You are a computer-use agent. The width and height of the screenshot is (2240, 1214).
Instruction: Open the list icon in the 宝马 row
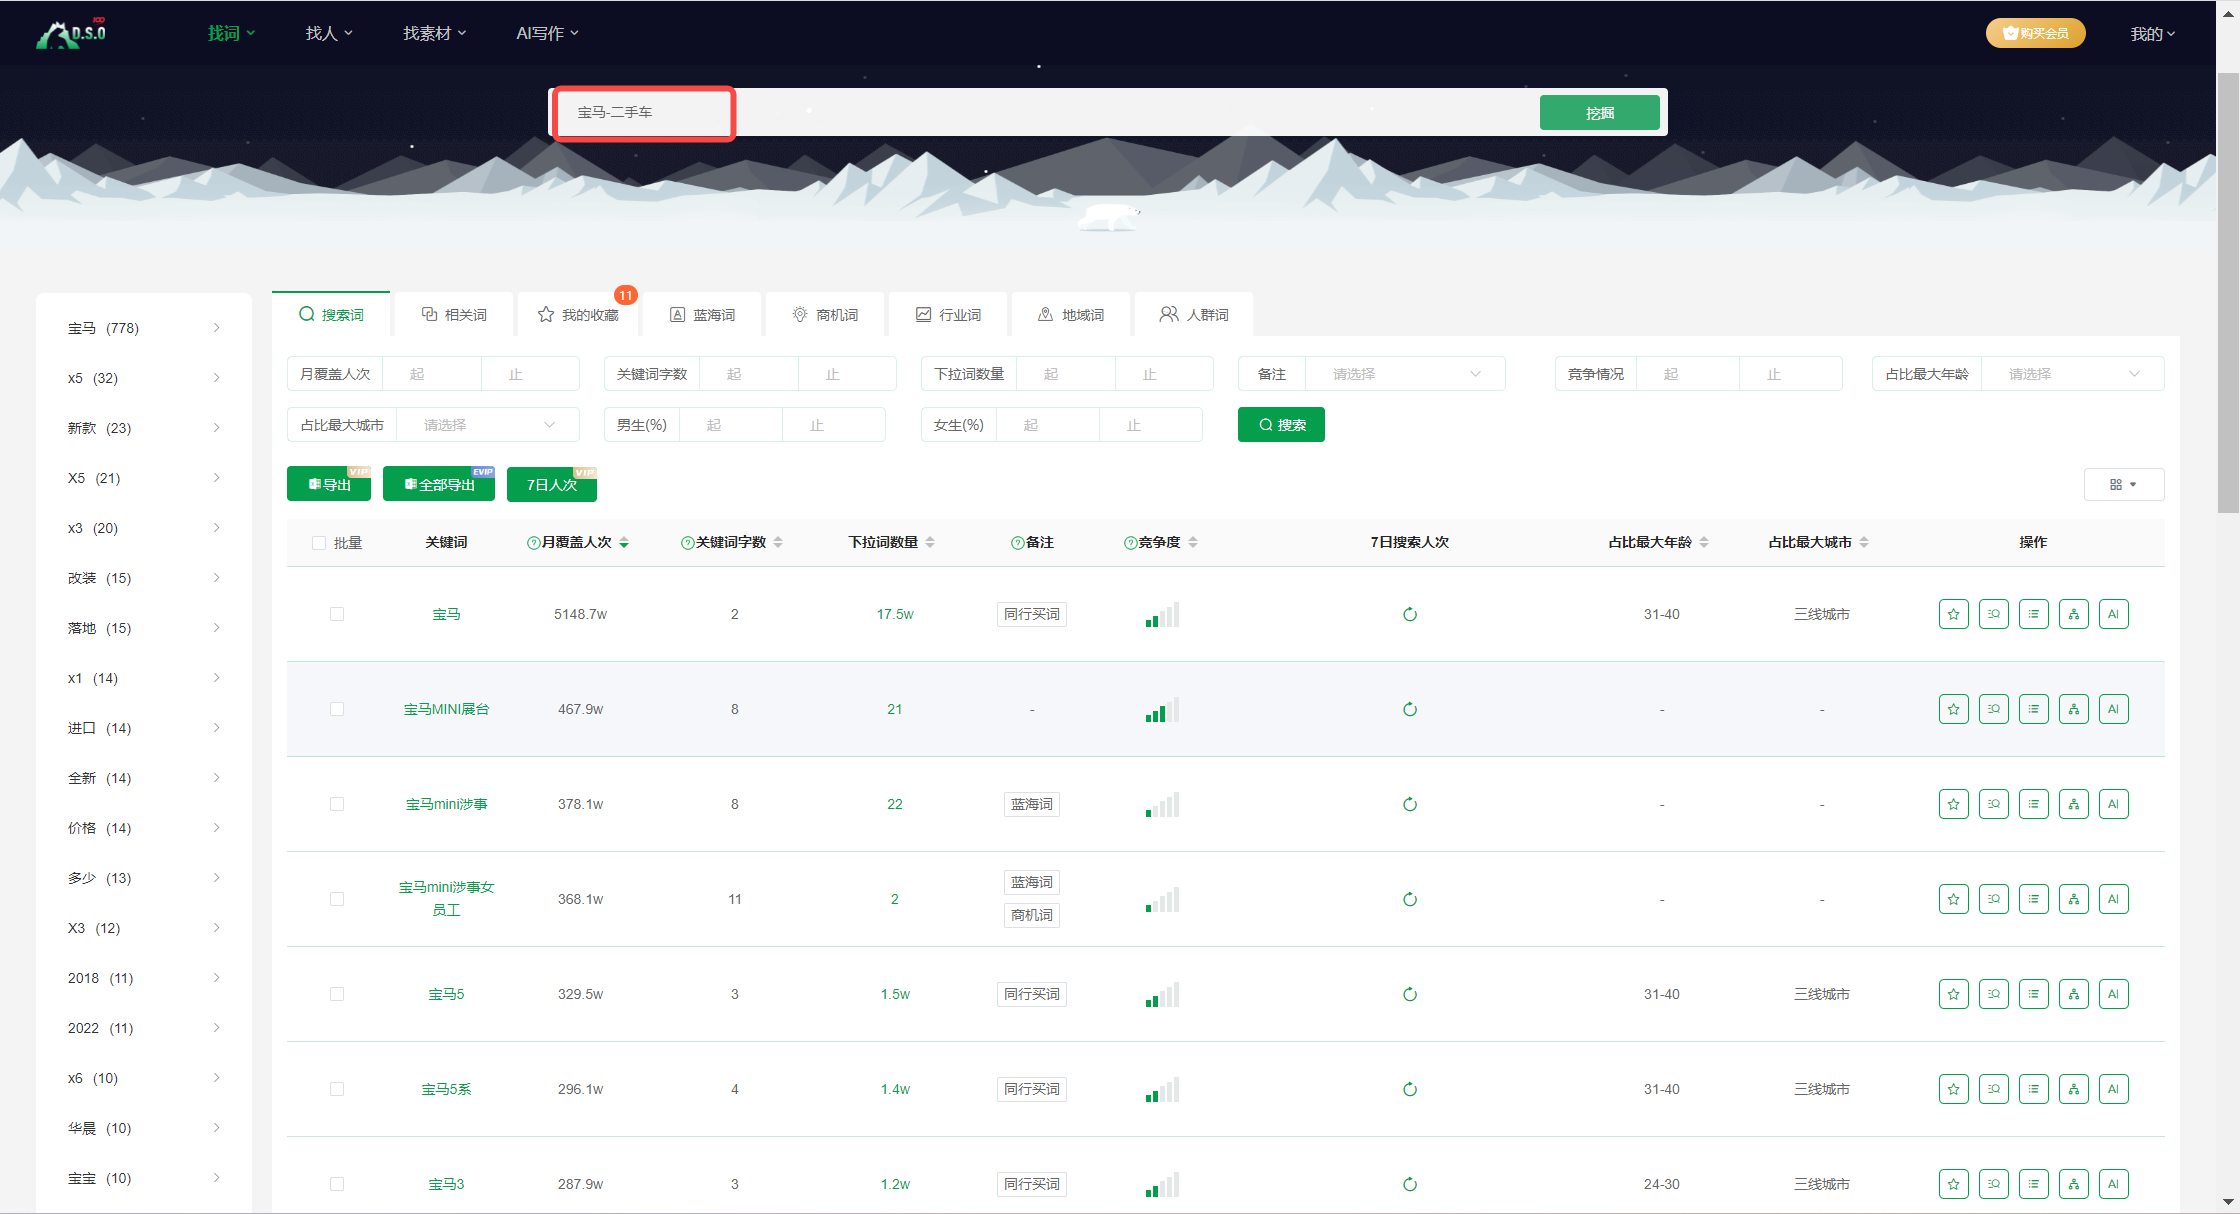pos(2033,614)
